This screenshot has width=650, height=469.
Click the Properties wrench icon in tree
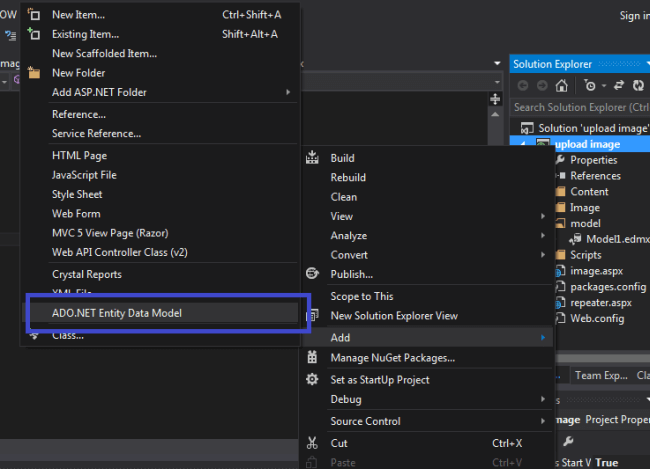coord(560,160)
